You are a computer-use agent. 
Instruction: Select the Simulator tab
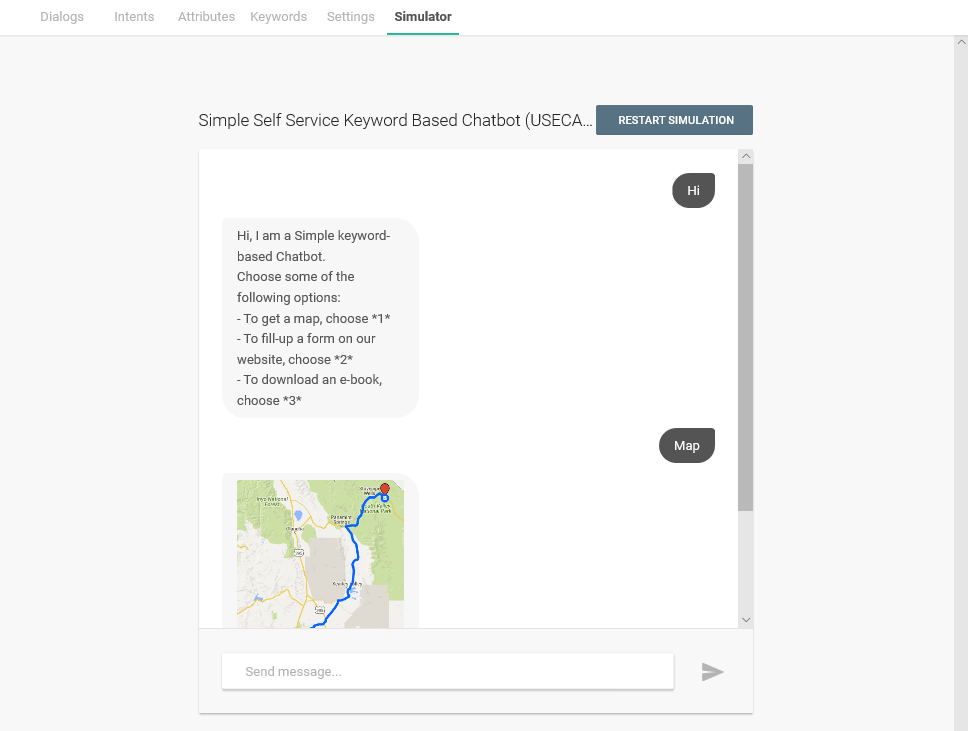pos(423,17)
